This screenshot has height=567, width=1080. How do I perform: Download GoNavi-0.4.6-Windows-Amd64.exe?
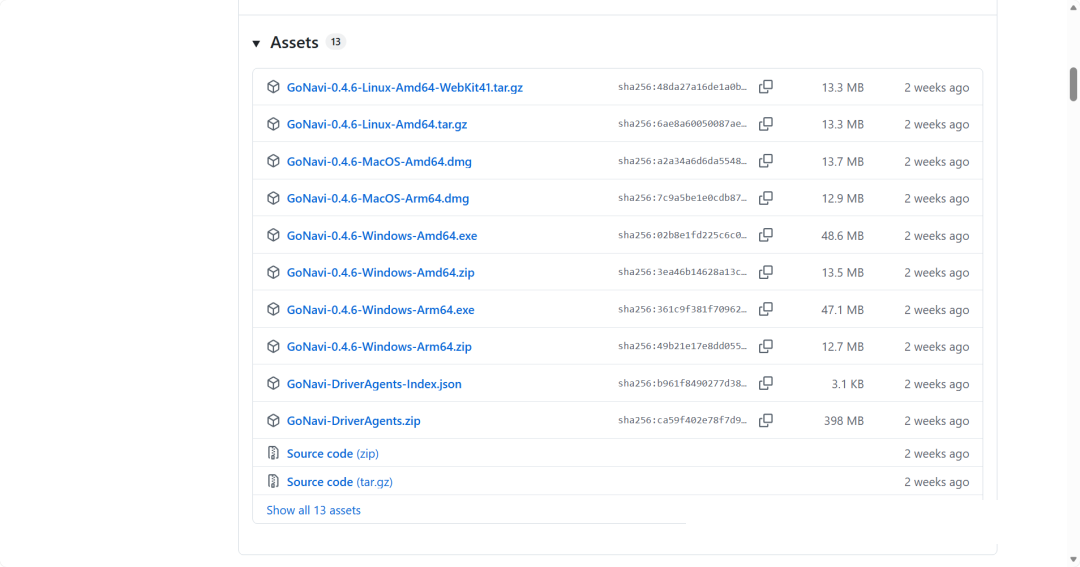pyautogui.click(x=381, y=236)
